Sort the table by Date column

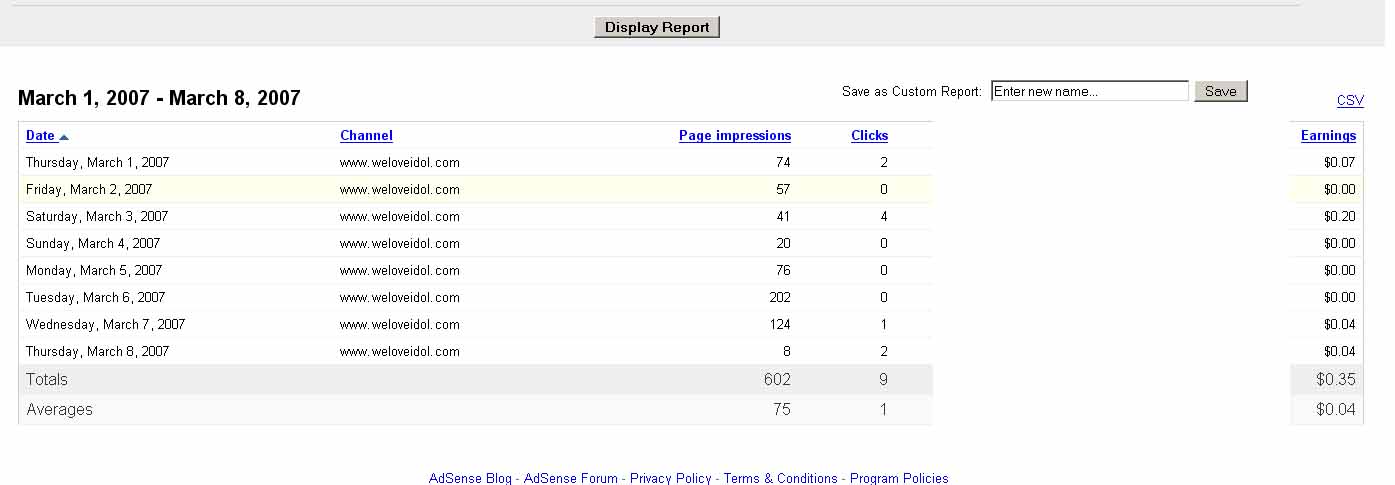click(x=40, y=136)
